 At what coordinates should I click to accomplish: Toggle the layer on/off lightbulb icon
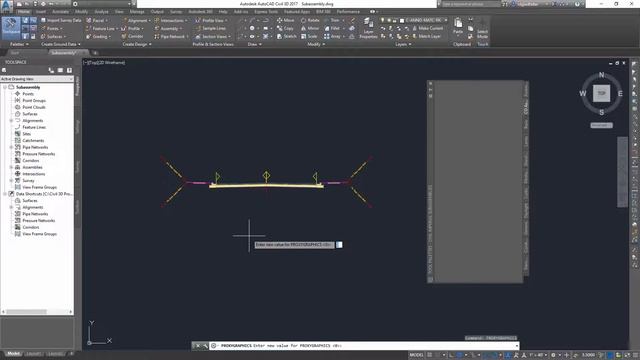pos(382,20)
